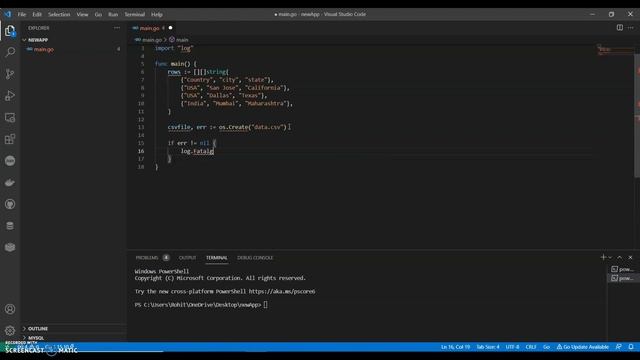Open the Explorer view in activity bar
Screen dimensions: 640x360
pyautogui.click(x=10, y=31)
